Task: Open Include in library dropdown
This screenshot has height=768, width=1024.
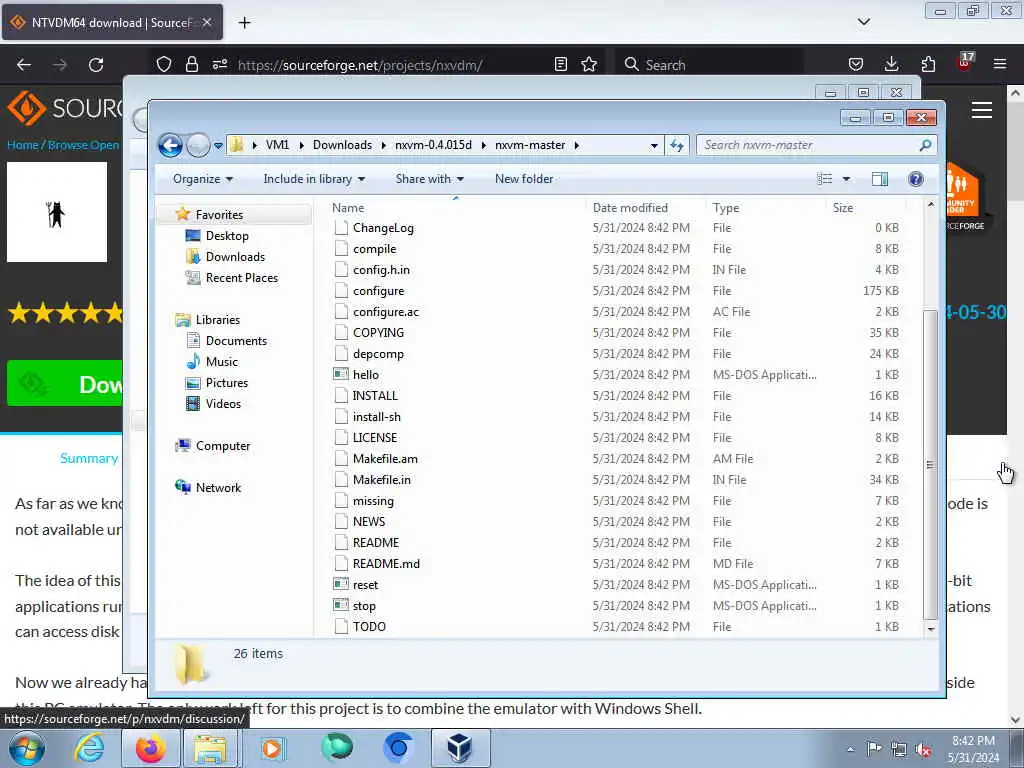Action: [x=314, y=179]
